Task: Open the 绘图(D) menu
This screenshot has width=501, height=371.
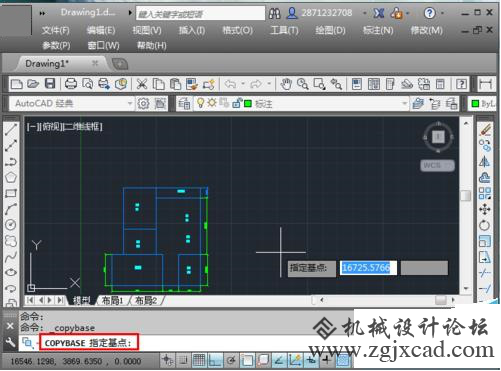Action: tap(330, 31)
